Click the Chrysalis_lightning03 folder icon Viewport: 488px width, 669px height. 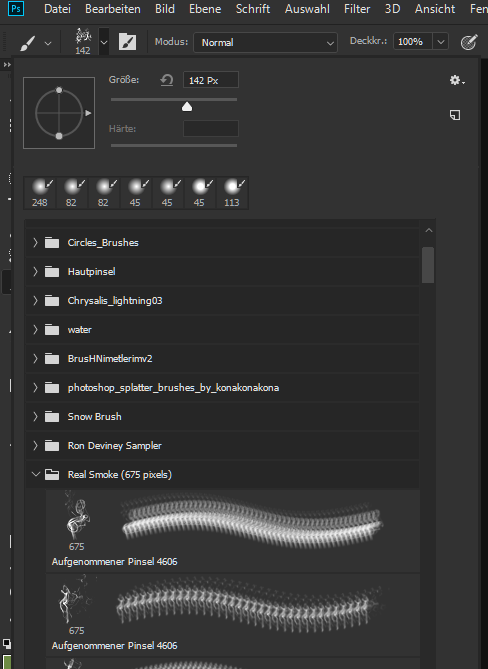(52, 300)
